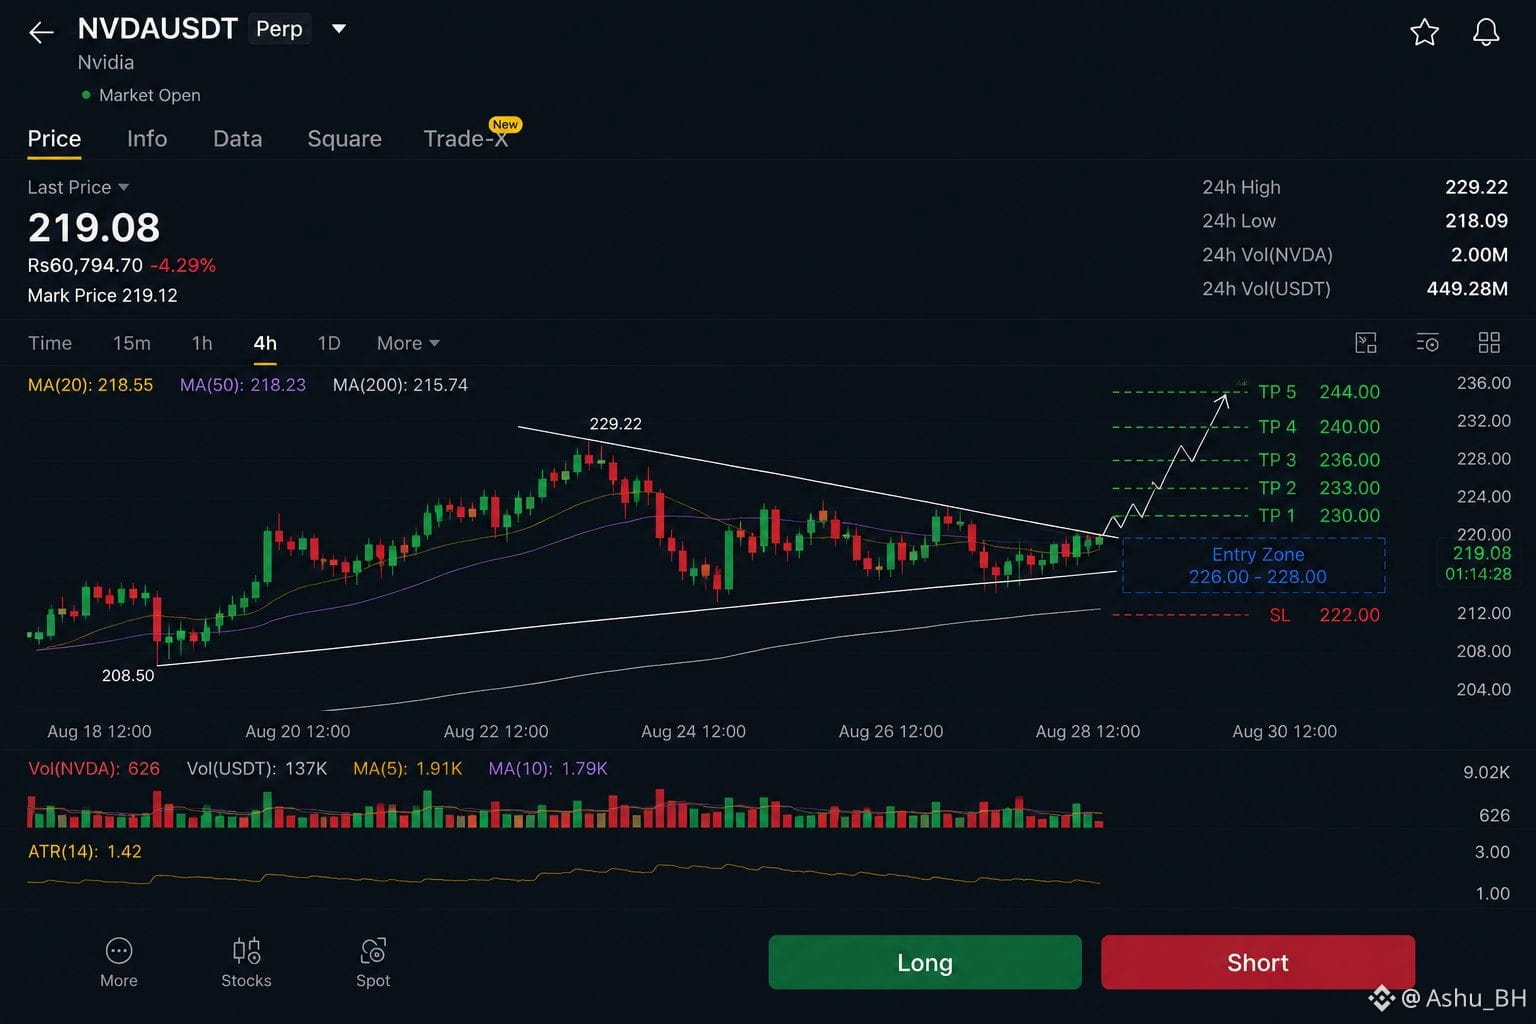
Task: Click the Nvidia company name subtitle
Action: pyautogui.click(x=106, y=62)
